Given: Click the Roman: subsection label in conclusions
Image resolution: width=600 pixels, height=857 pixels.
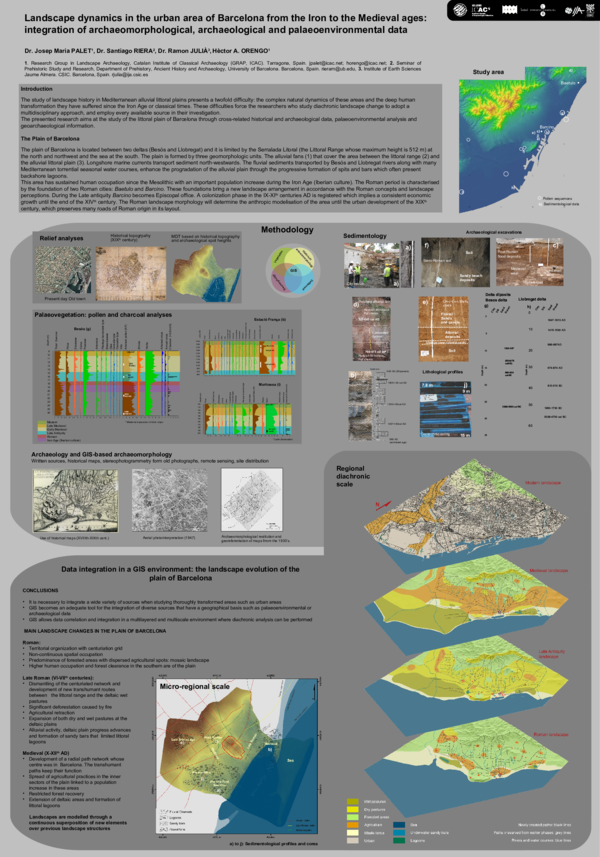Looking at the screenshot, I should [31, 642].
